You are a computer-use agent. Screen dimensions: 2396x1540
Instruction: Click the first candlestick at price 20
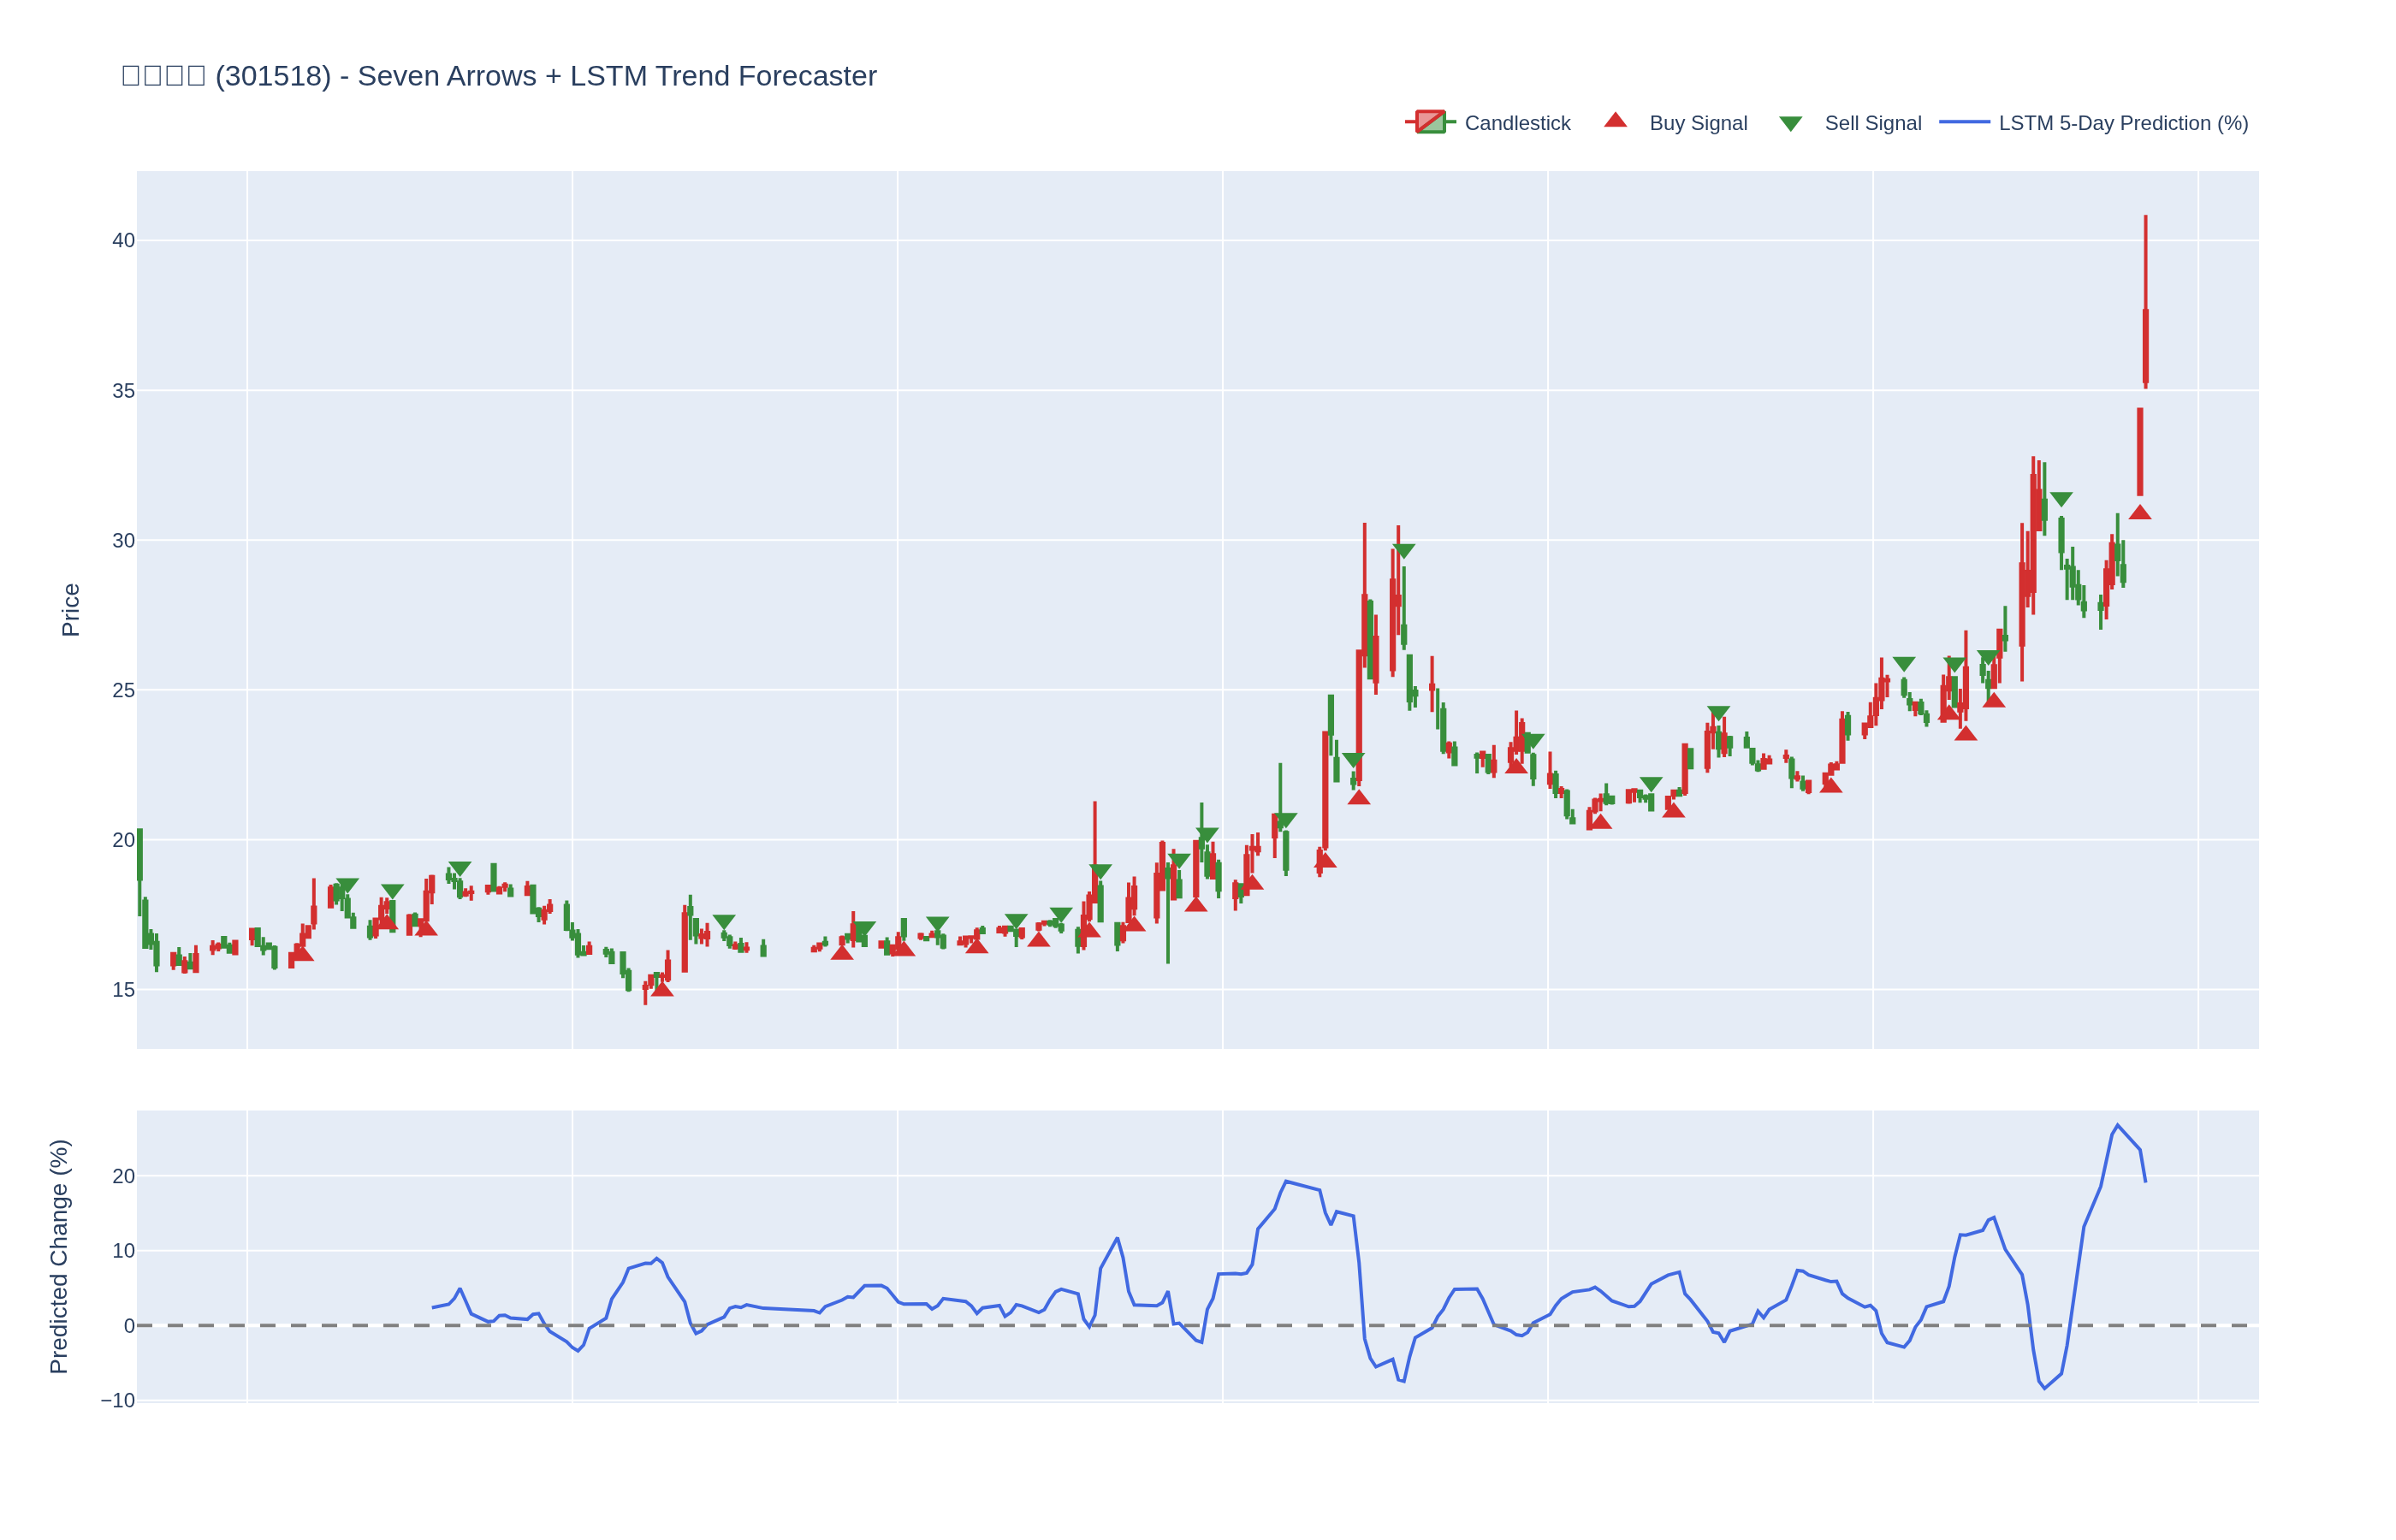140,854
